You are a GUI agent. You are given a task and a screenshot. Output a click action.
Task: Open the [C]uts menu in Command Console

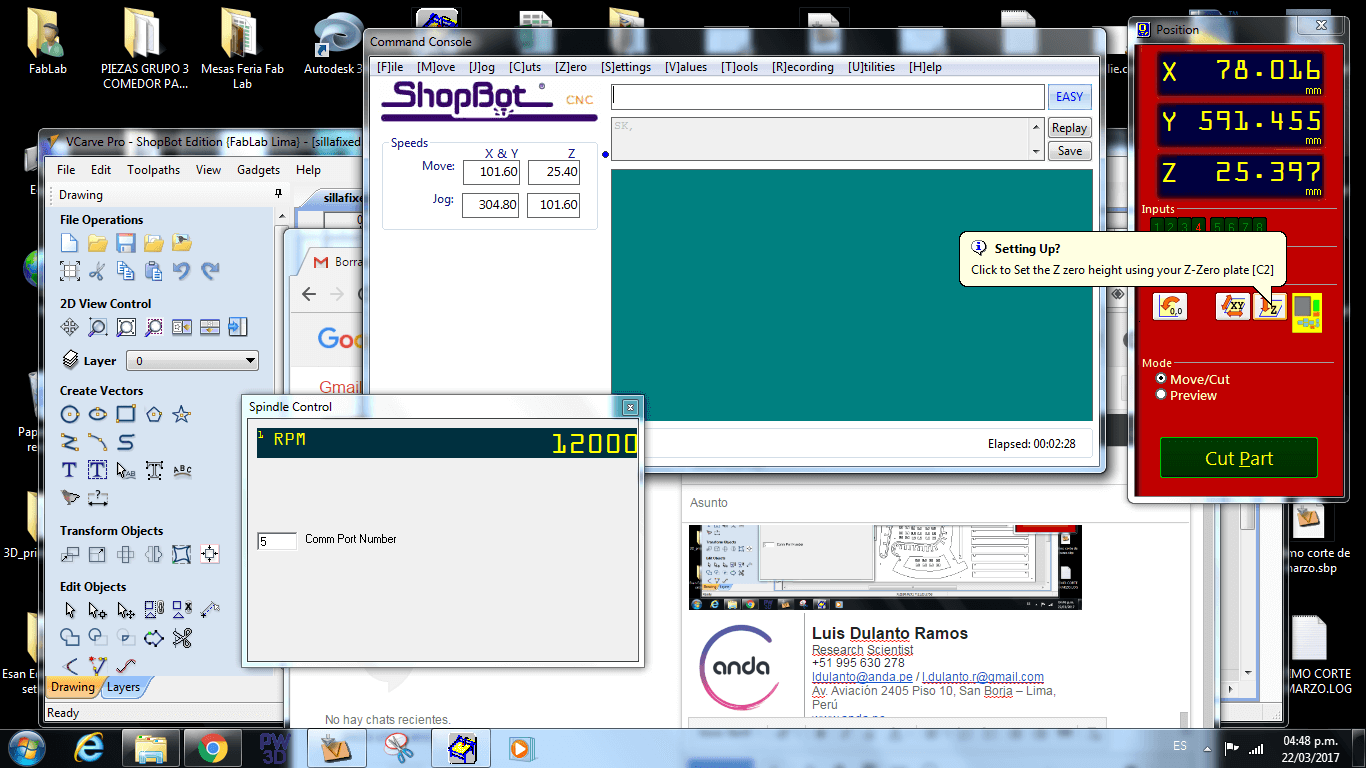525,67
